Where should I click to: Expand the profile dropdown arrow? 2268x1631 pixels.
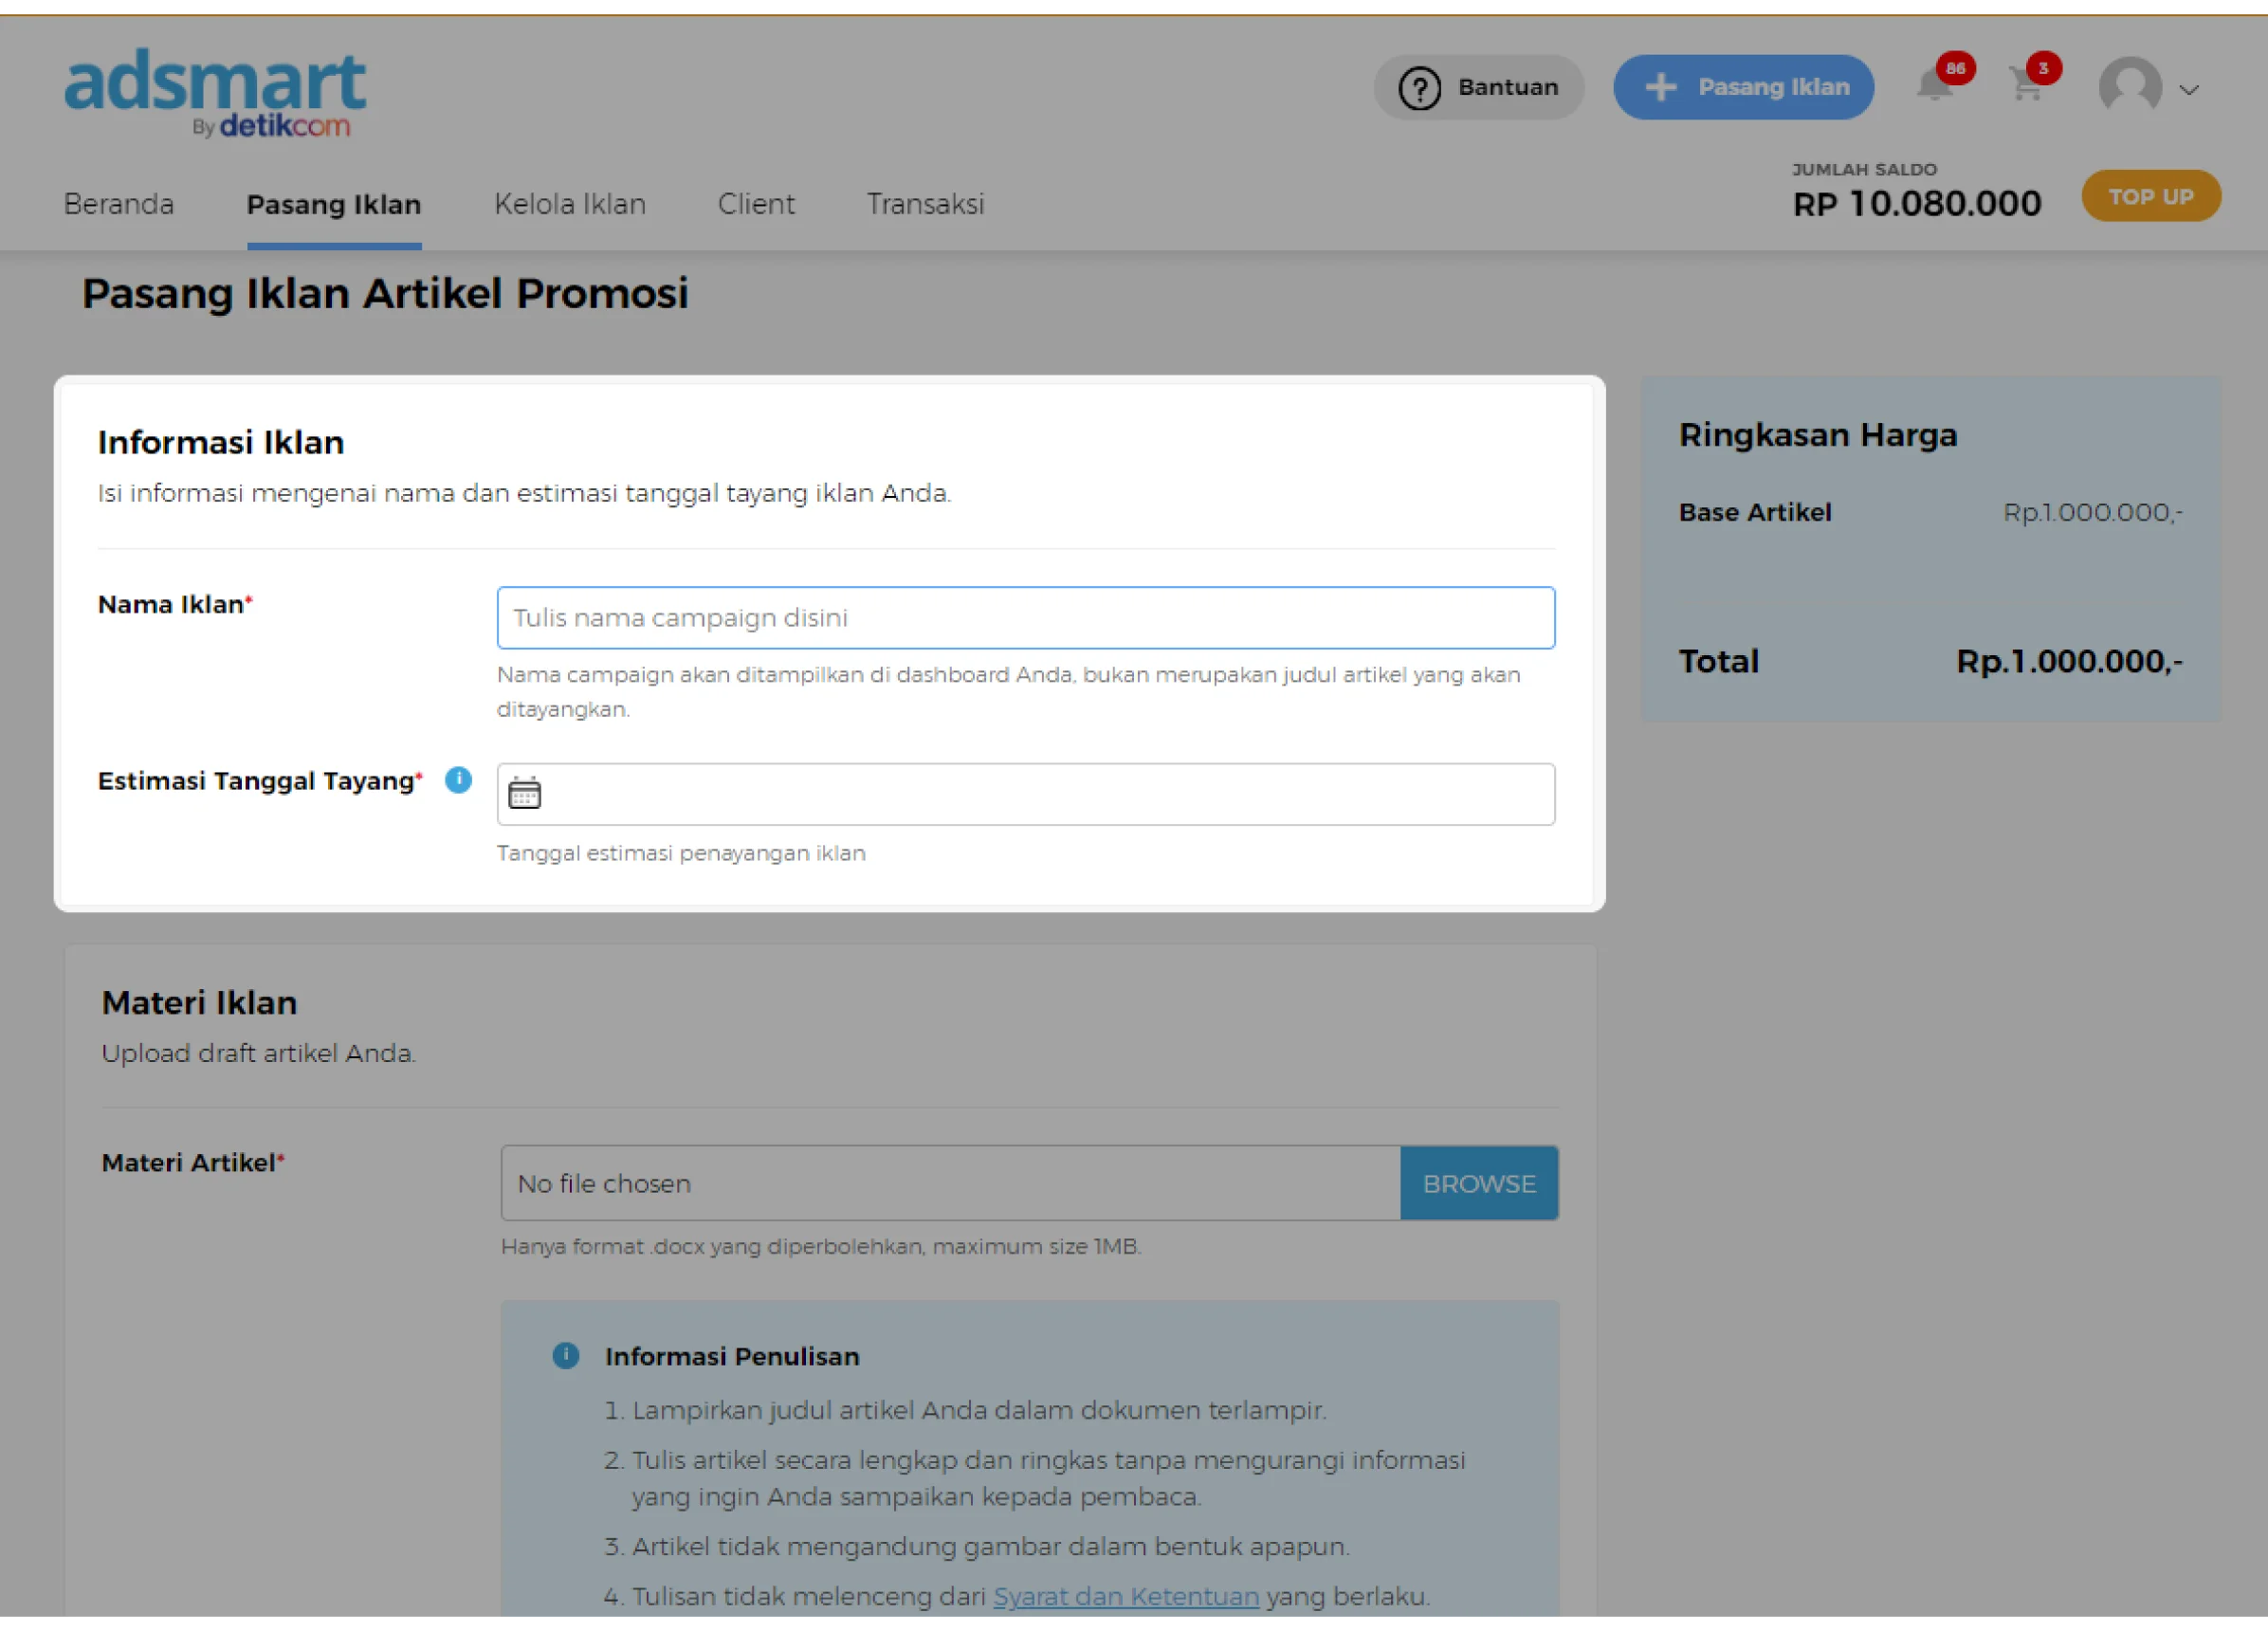coord(2189,90)
